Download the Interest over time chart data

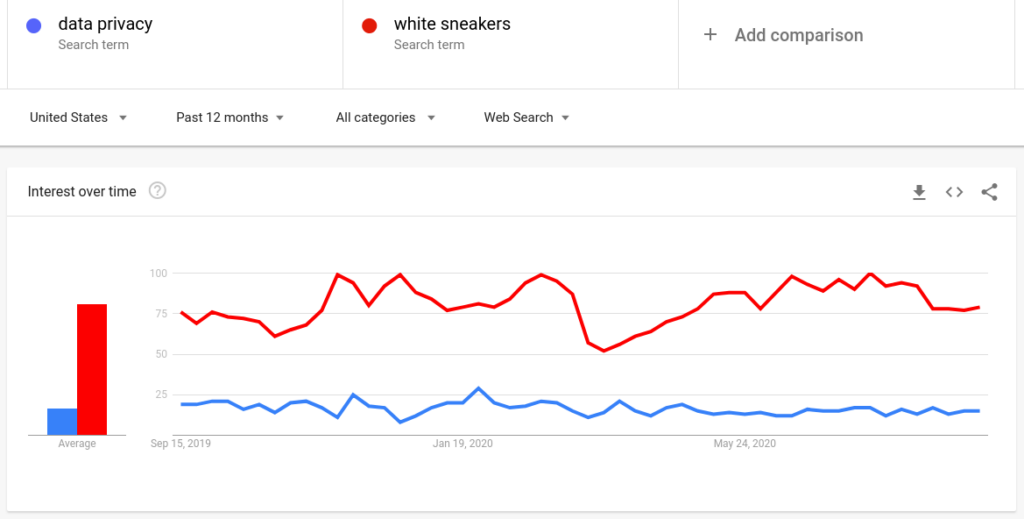(x=919, y=192)
